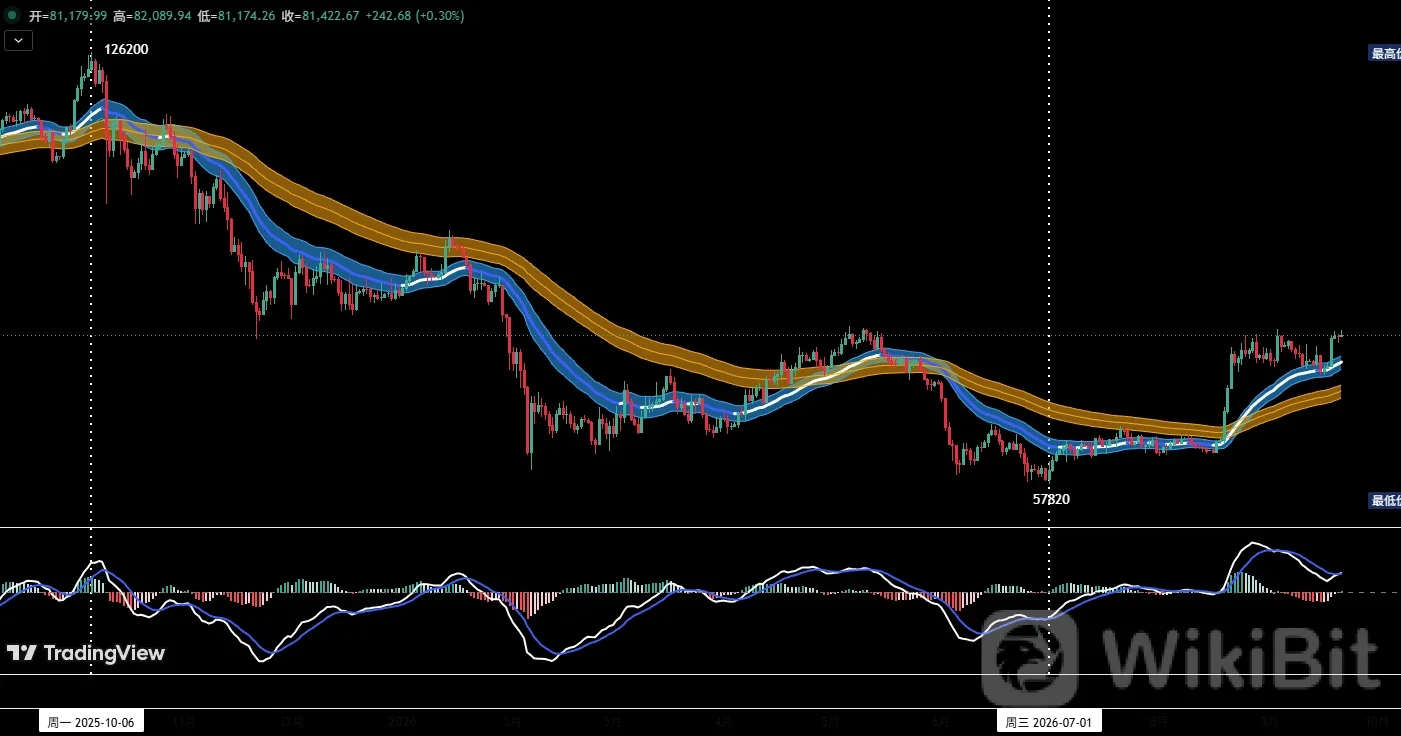Select the 57820 low price annotation
Image resolution: width=1401 pixels, height=736 pixels.
[1051, 499]
